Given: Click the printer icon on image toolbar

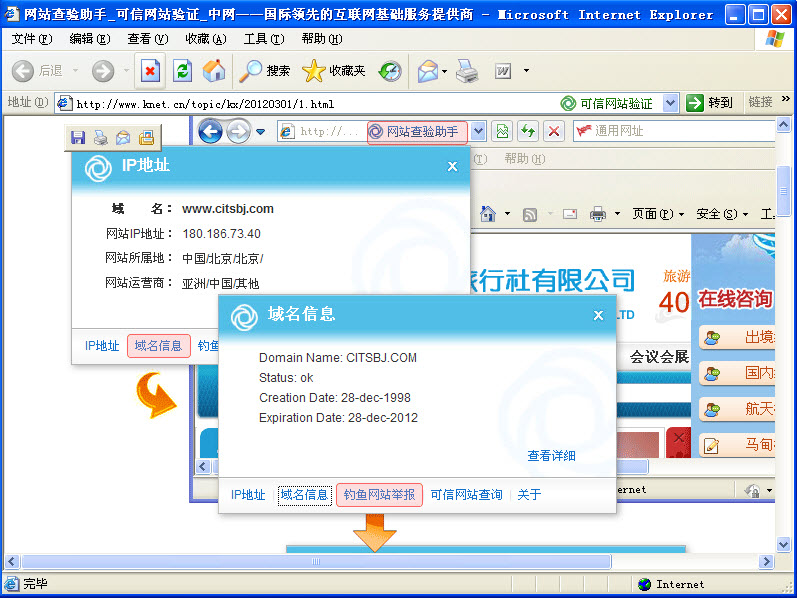Looking at the screenshot, I should pyautogui.click(x=101, y=137).
